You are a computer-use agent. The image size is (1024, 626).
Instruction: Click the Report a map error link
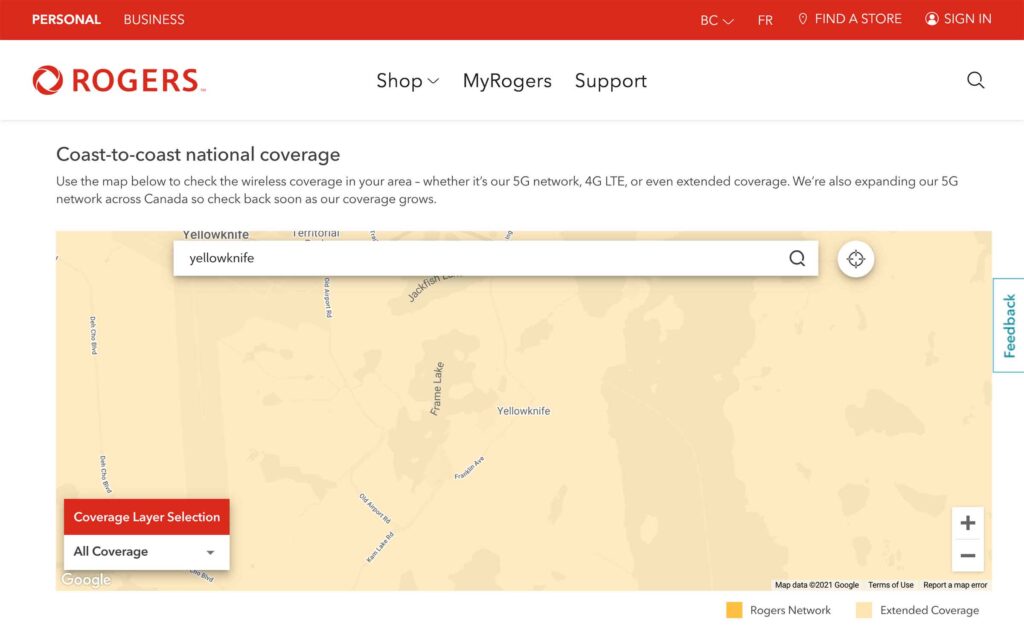point(954,585)
